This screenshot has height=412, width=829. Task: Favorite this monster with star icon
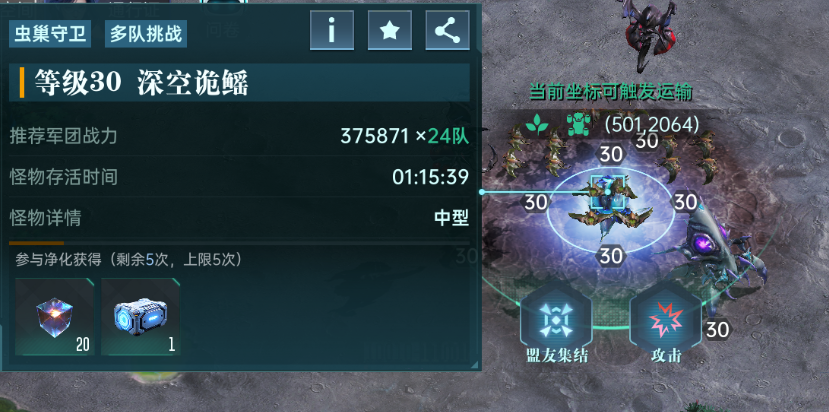[390, 31]
